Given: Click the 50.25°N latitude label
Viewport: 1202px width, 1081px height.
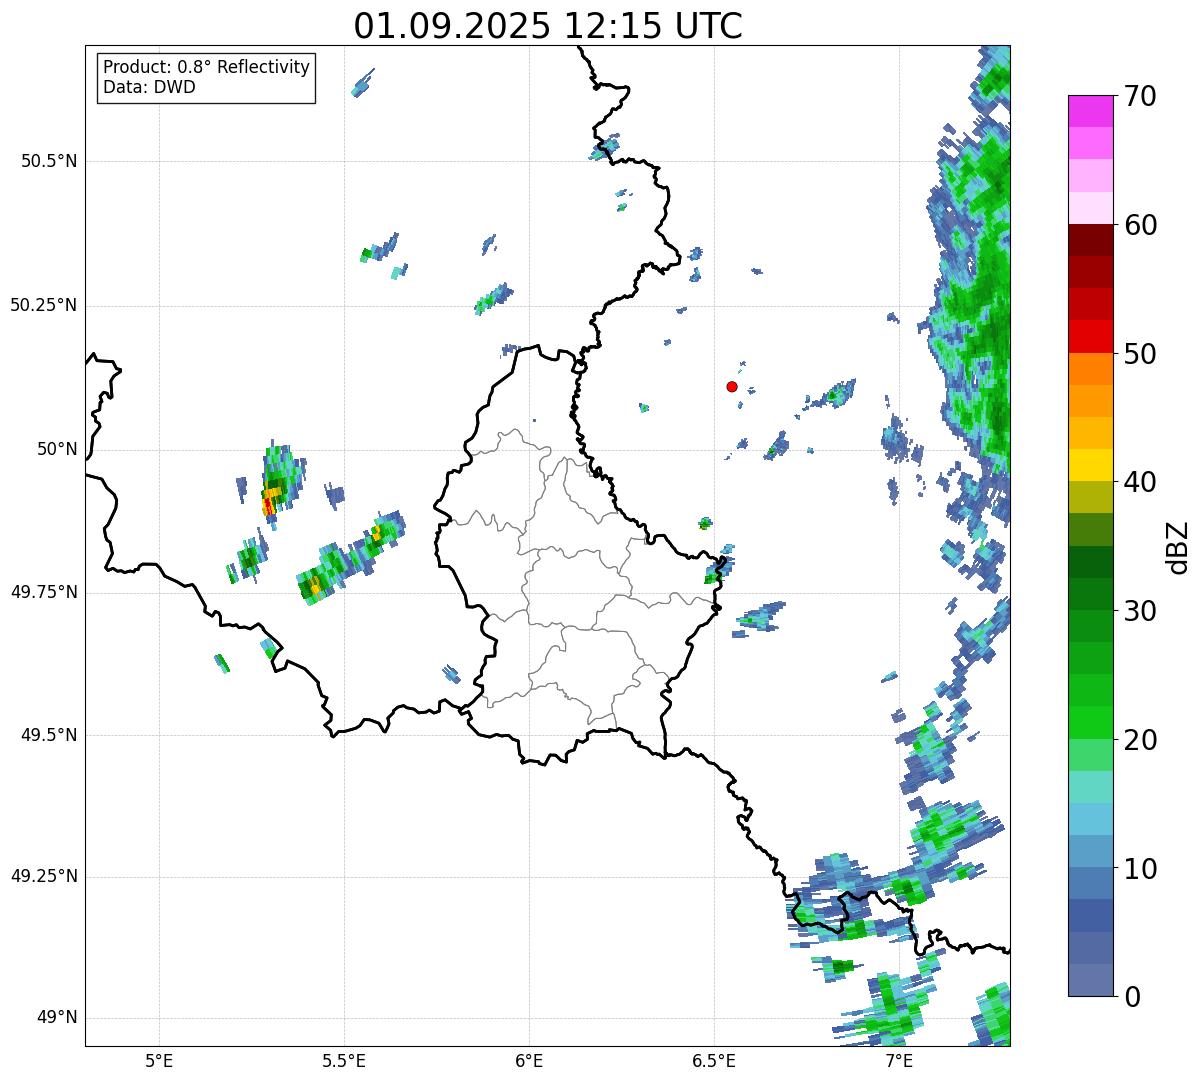Looking at the screenshot, I should click(x=44, y=305).
